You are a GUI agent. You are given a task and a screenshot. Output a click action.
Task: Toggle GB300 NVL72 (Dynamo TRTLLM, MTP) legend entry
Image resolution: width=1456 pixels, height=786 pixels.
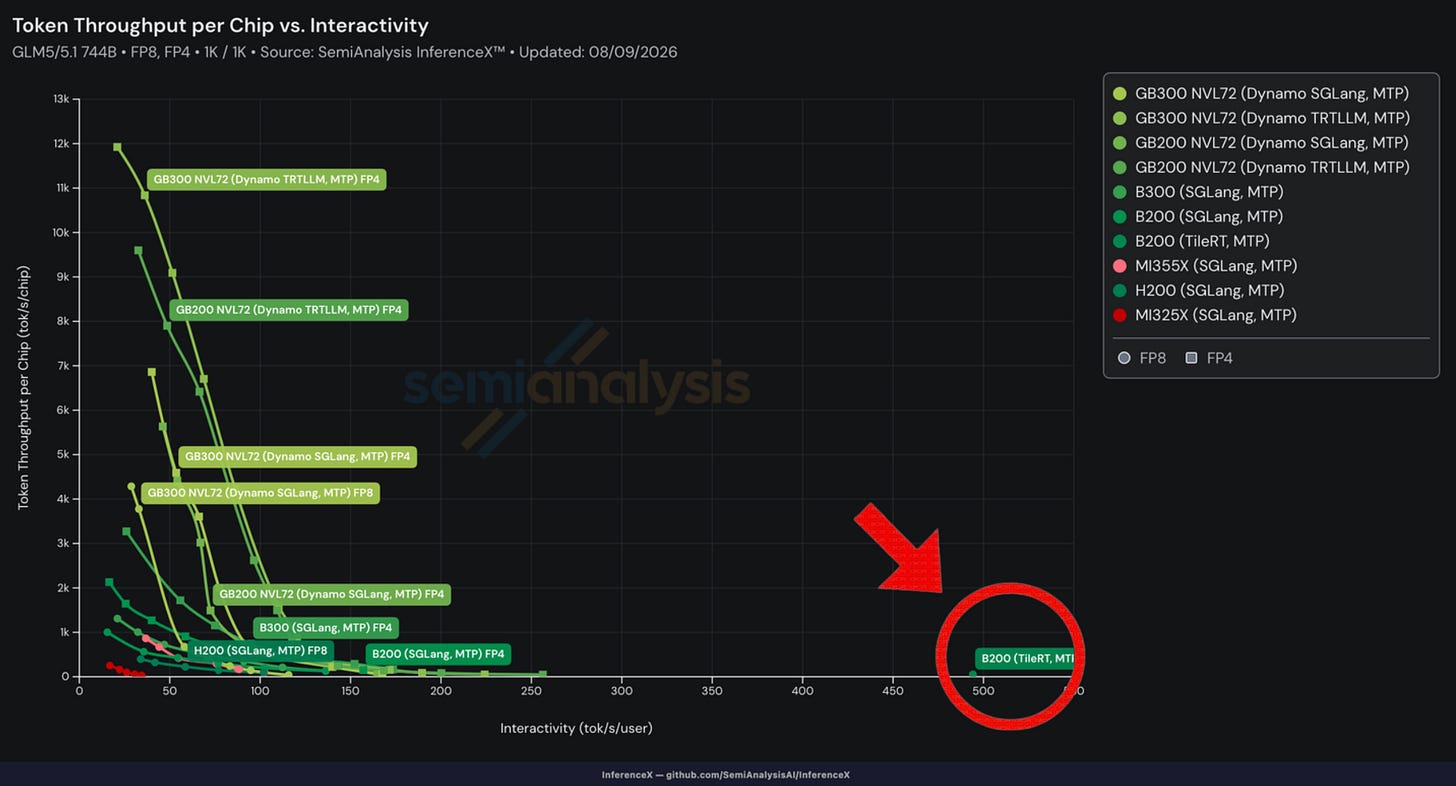(x=1261, y=118)
